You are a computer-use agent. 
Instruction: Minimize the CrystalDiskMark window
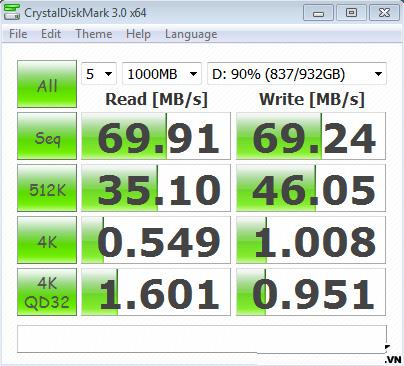pos(319,13)
